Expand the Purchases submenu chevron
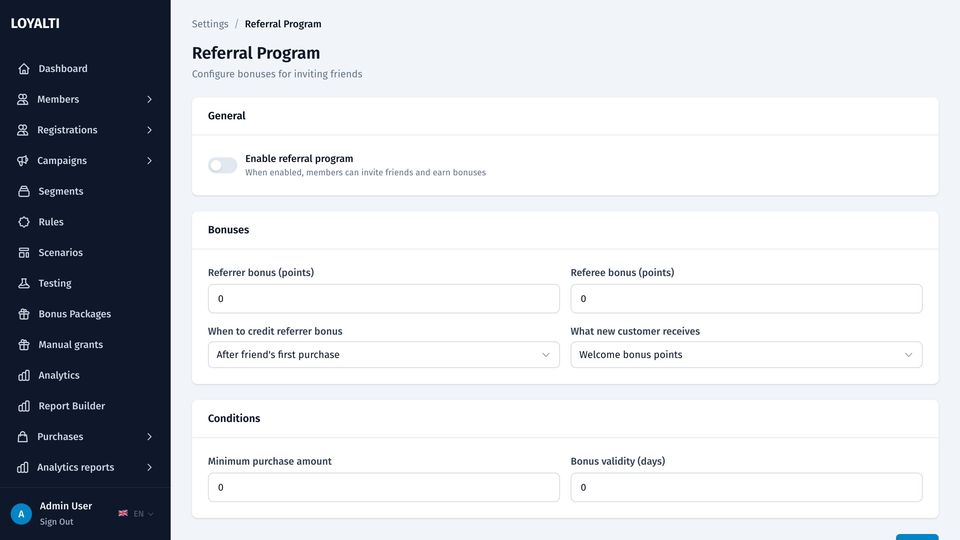960x540 pixels. (x=149, y=437)
